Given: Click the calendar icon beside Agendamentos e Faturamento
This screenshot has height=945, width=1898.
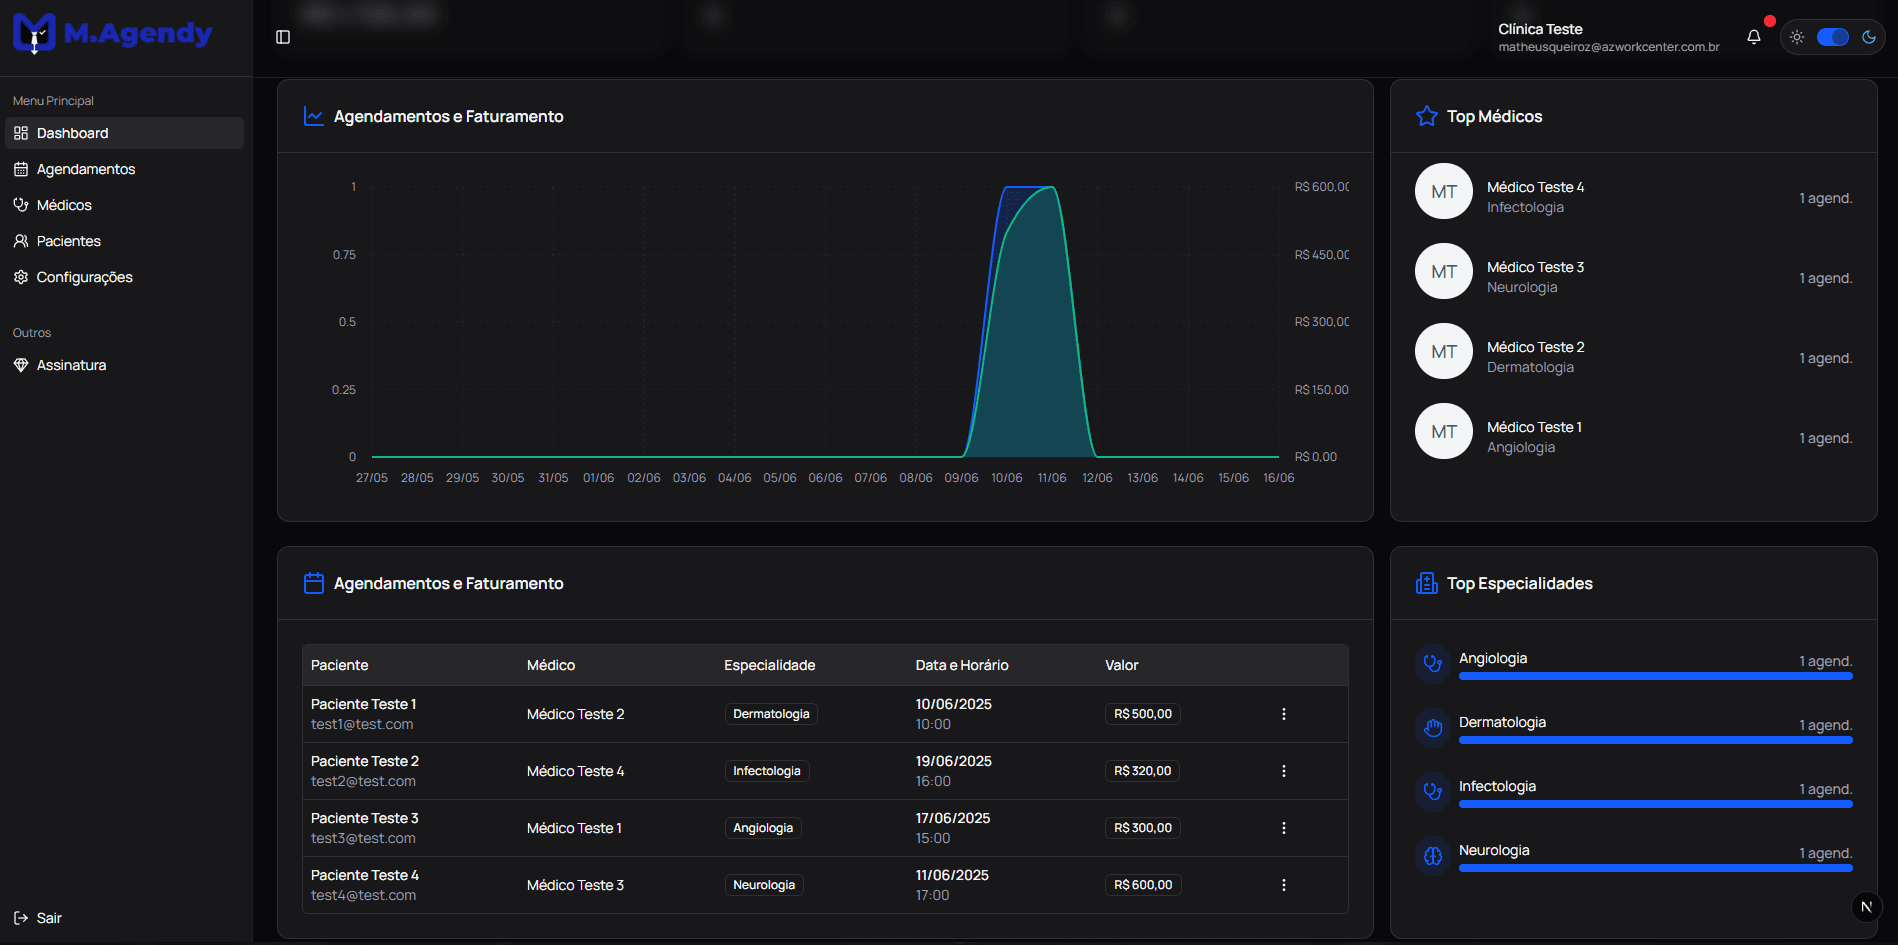Looking at the screenshot, I should (313, 582).
